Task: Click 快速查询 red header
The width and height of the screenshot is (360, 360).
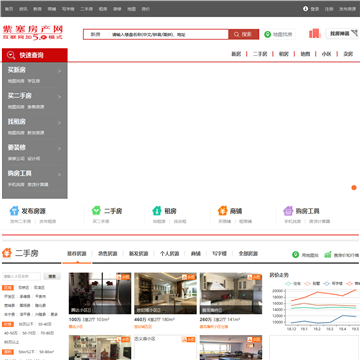Action: pos(35,55)
